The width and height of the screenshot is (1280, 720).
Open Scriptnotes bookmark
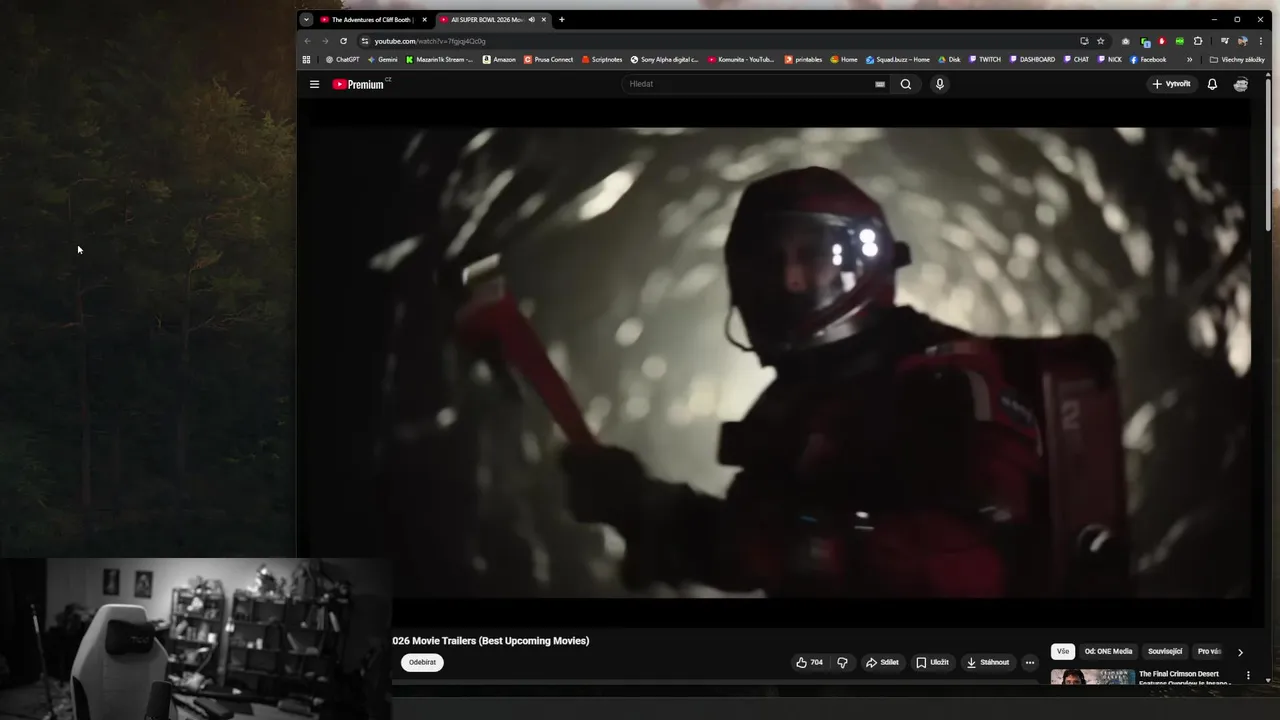click(602, 60)
